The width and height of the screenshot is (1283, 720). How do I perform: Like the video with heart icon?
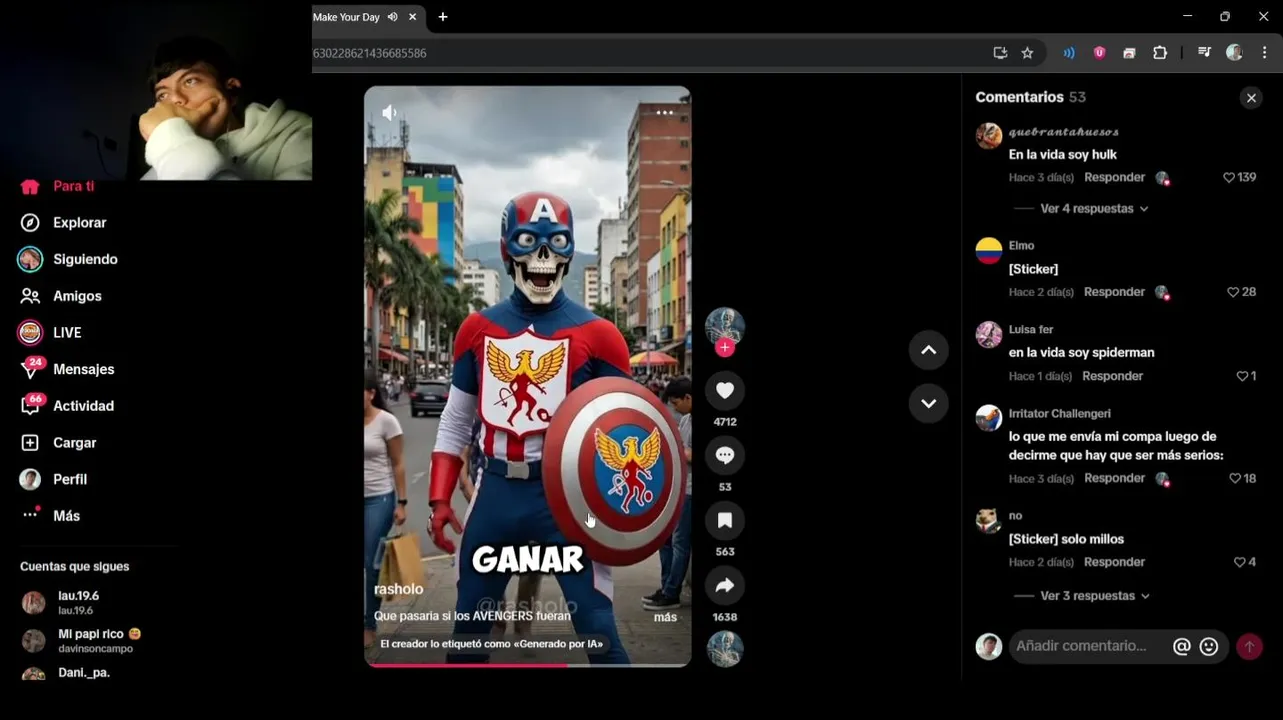pos(725,391)
